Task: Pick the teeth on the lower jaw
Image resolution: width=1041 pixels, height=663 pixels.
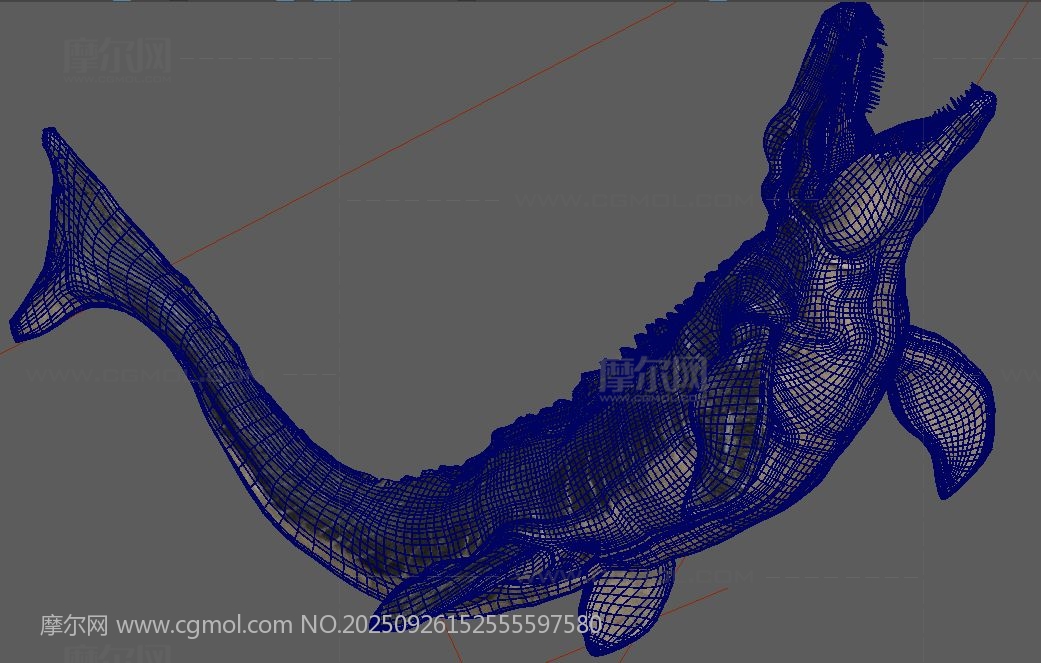Action: click(965, 98)
